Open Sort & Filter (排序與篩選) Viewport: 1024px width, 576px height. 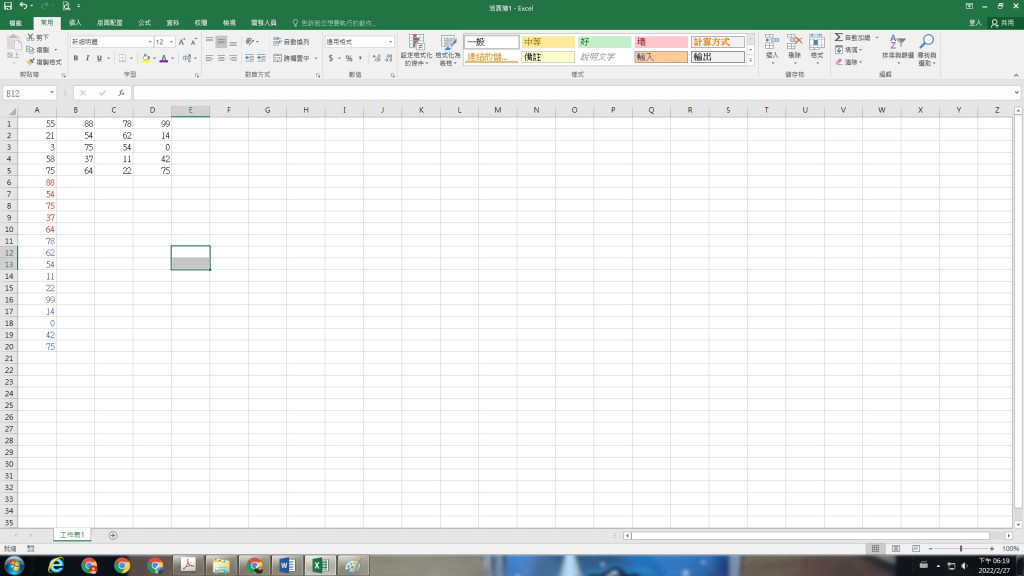click(898, 50)
